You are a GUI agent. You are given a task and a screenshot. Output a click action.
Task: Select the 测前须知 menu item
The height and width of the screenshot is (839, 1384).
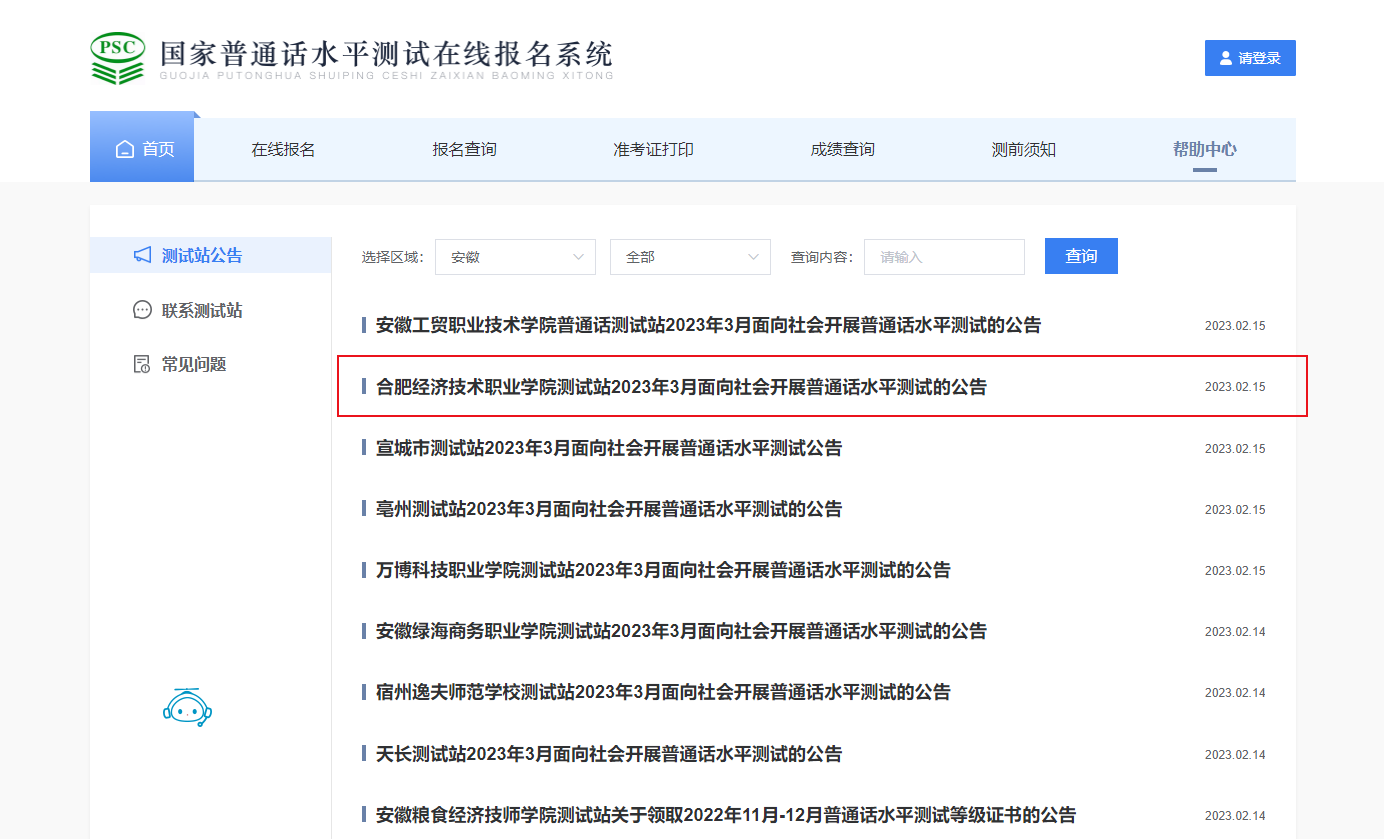1023,150
